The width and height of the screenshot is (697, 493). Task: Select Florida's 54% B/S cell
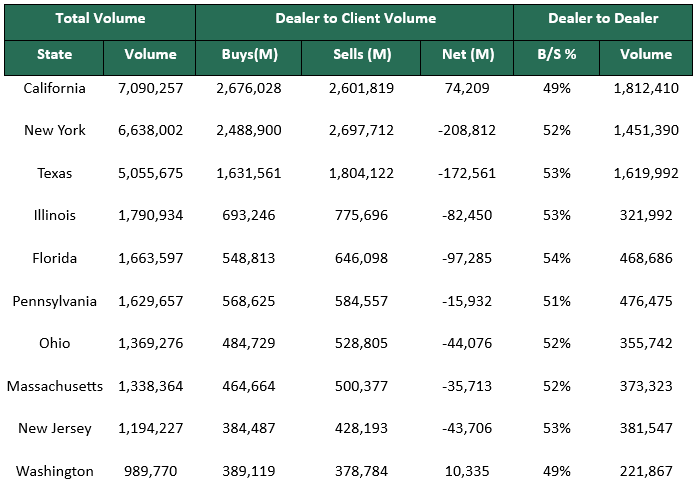(557, 258)
